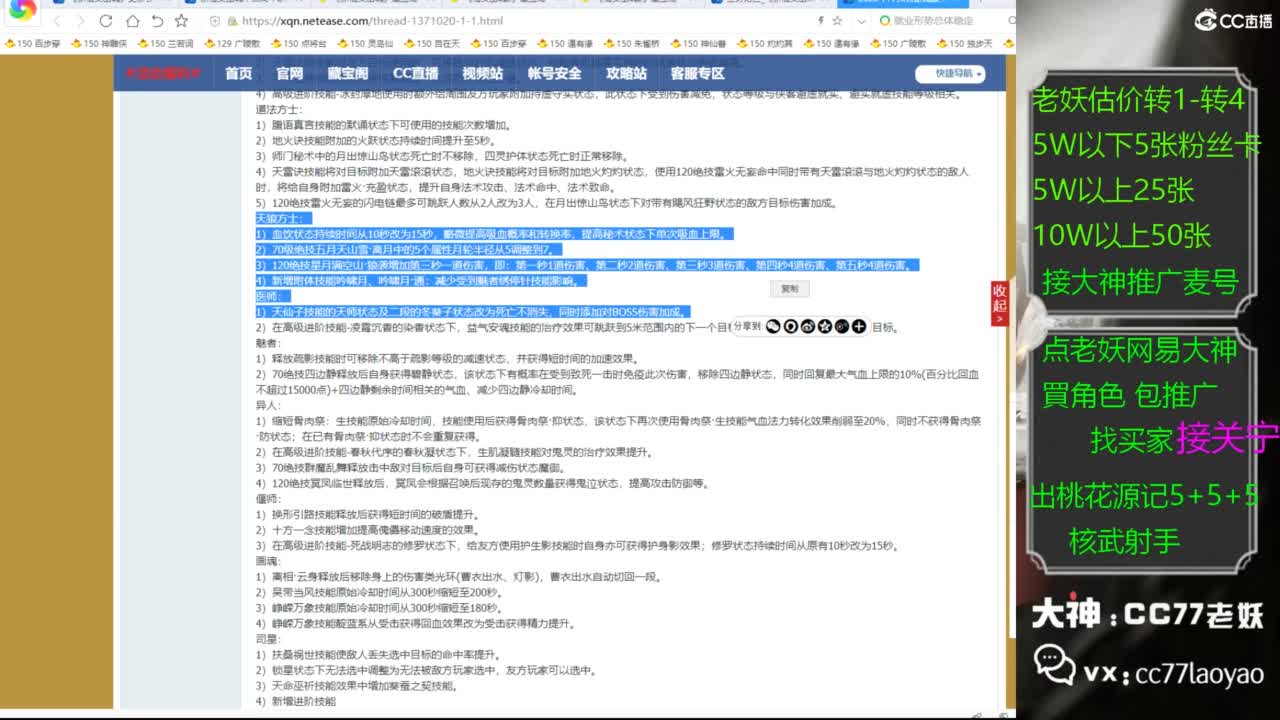Open the Qzone share icon
The image size is (1280, 720).
(825, 325)
